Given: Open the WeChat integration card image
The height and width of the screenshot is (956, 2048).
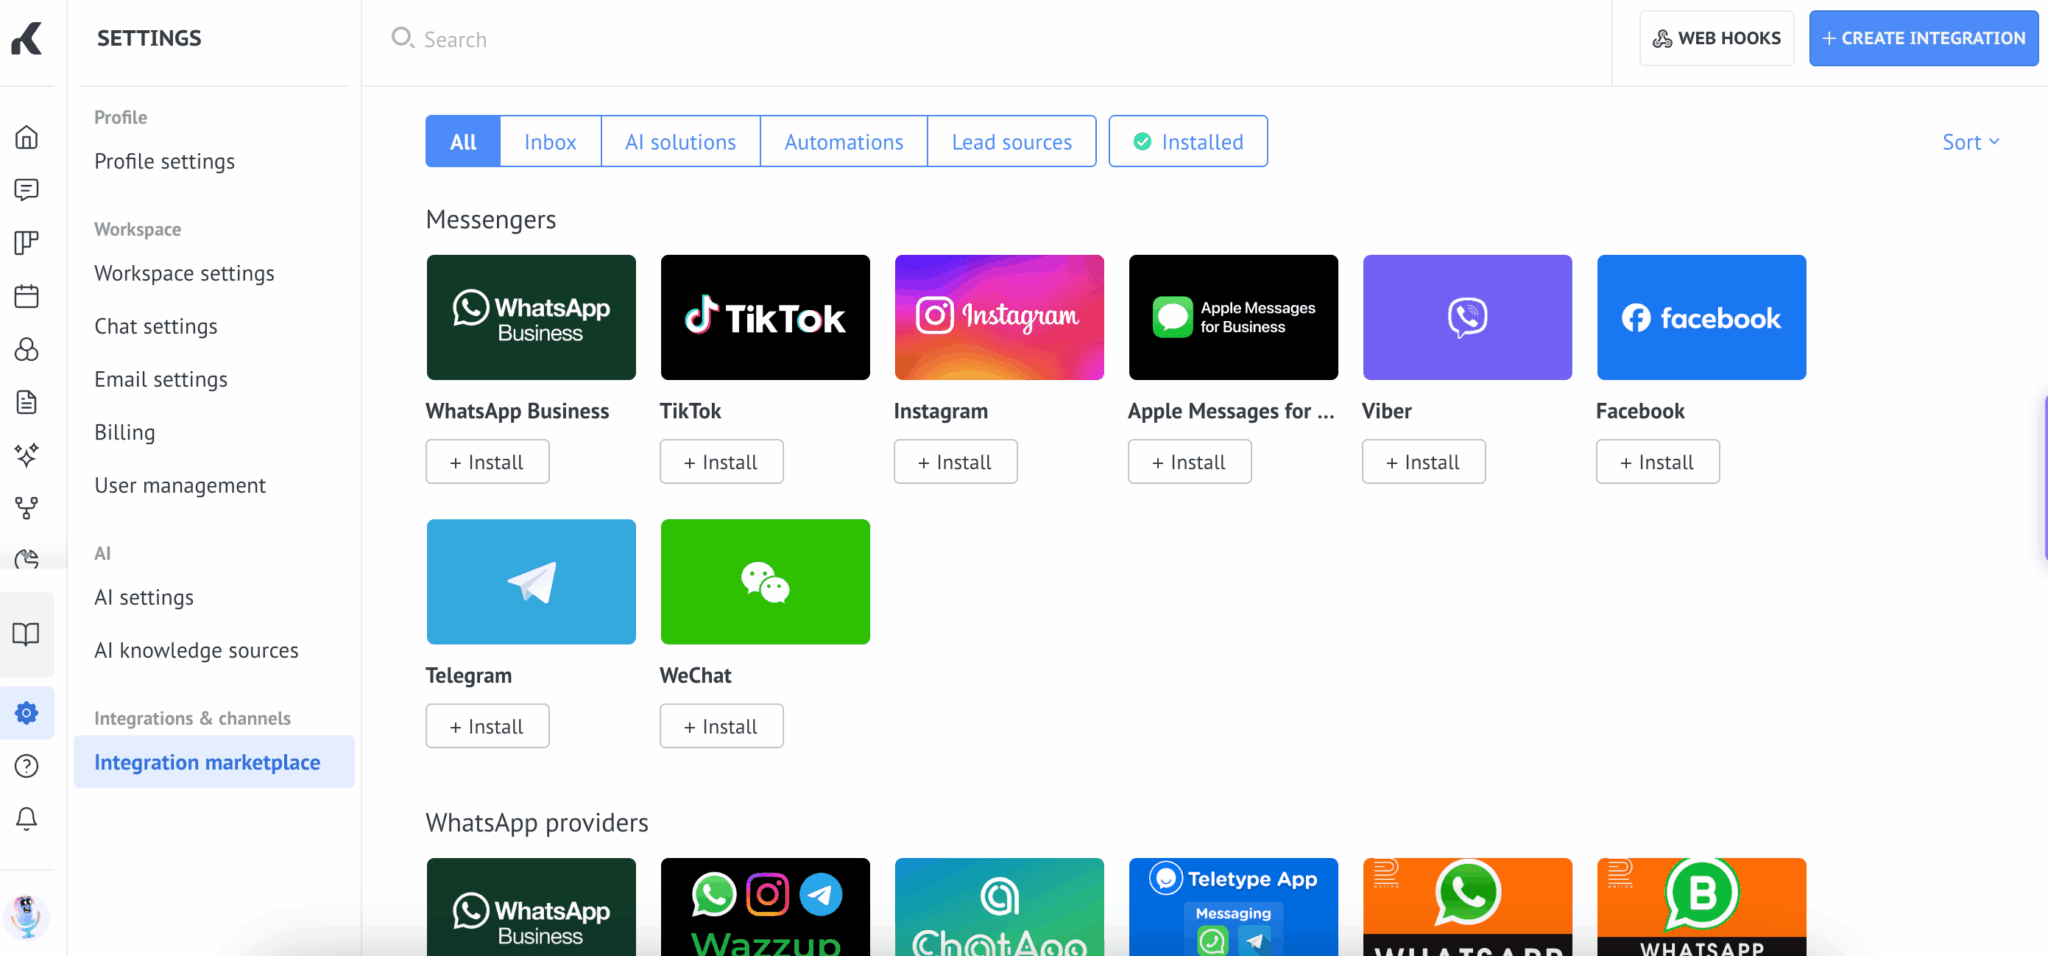Looking at the screenshot, I should click(765, 581).
